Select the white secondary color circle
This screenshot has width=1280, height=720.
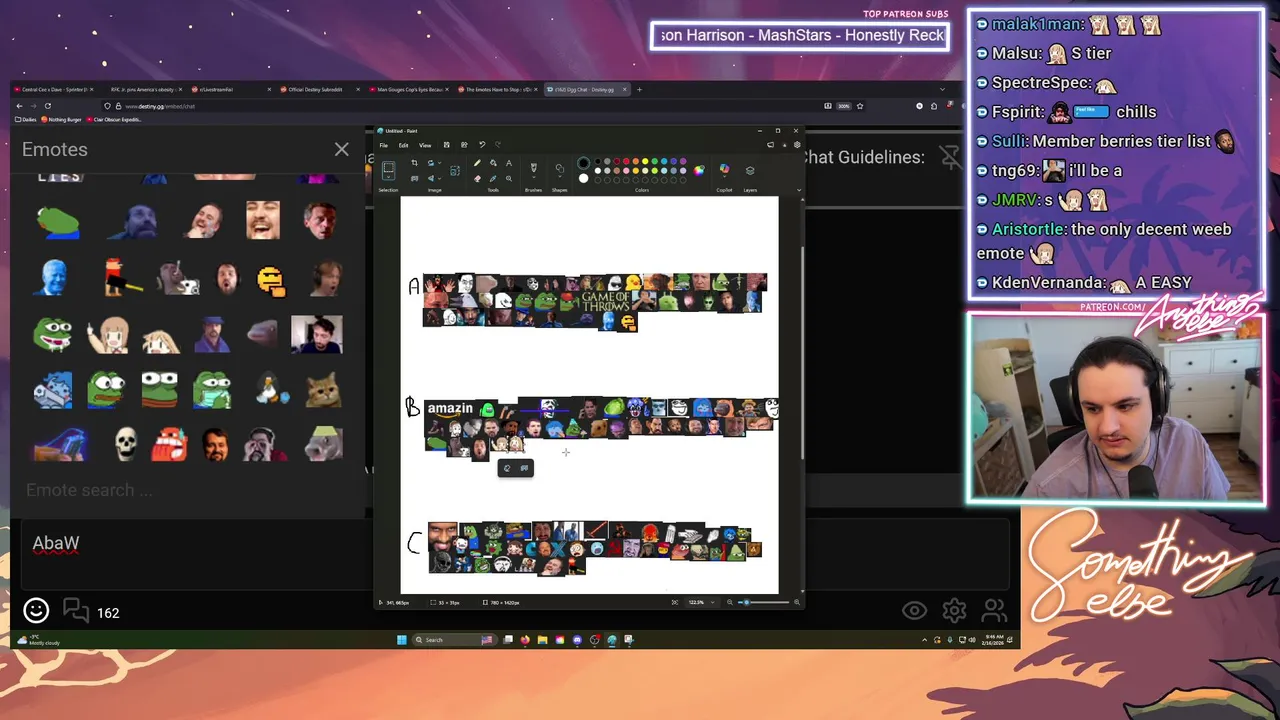click(583, 178)
